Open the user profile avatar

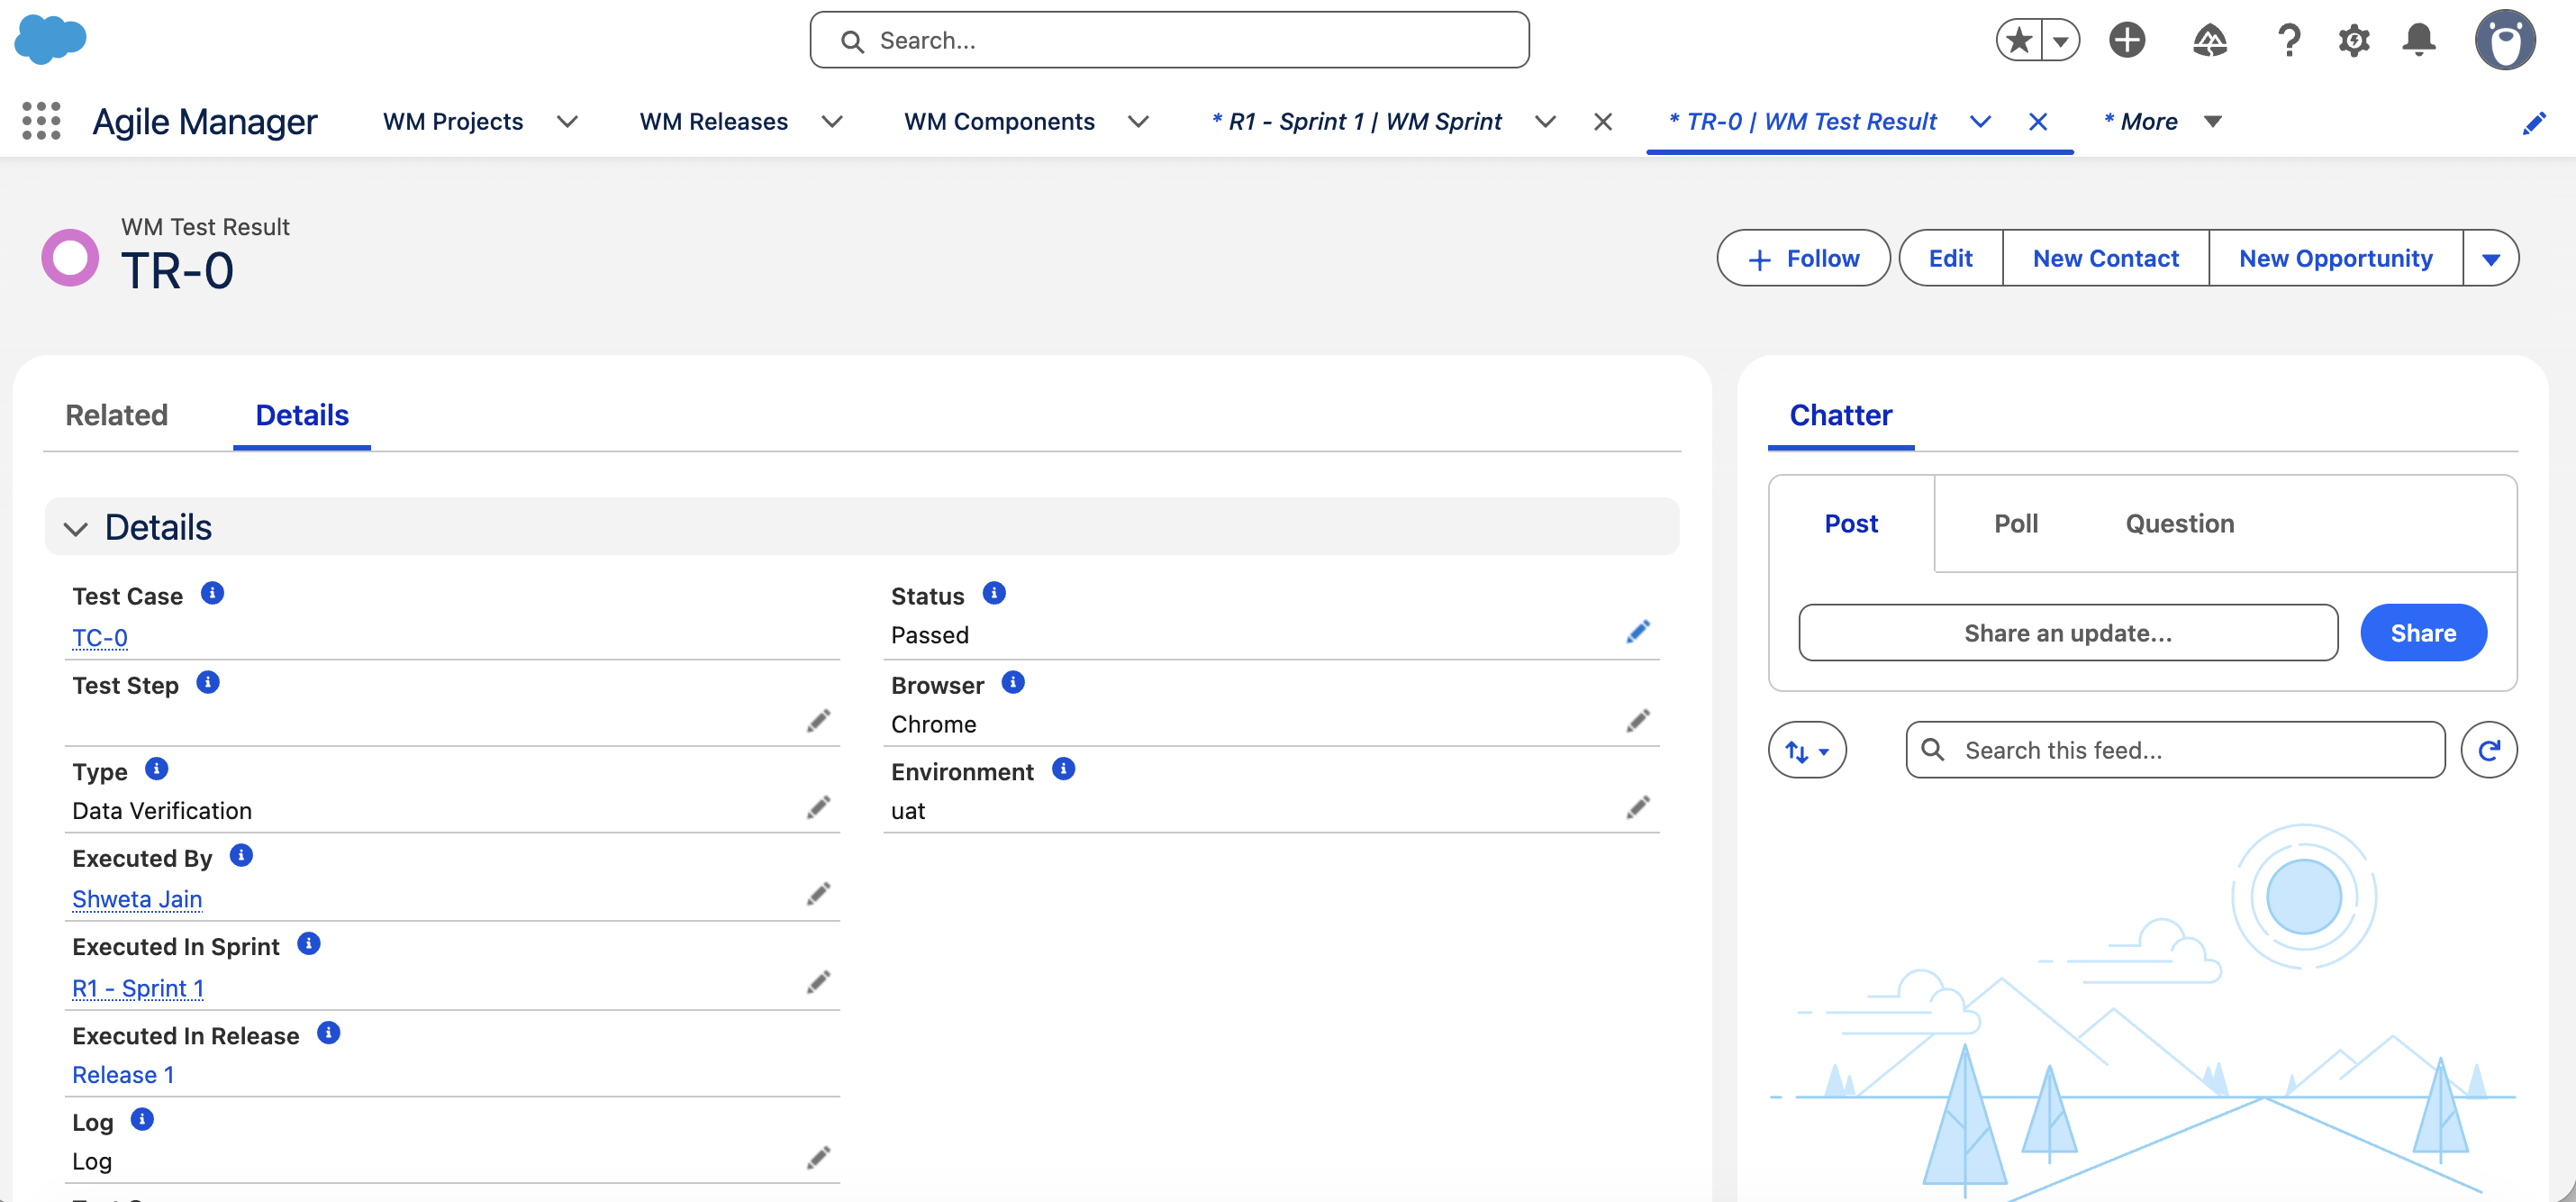tap(2505, 40)
